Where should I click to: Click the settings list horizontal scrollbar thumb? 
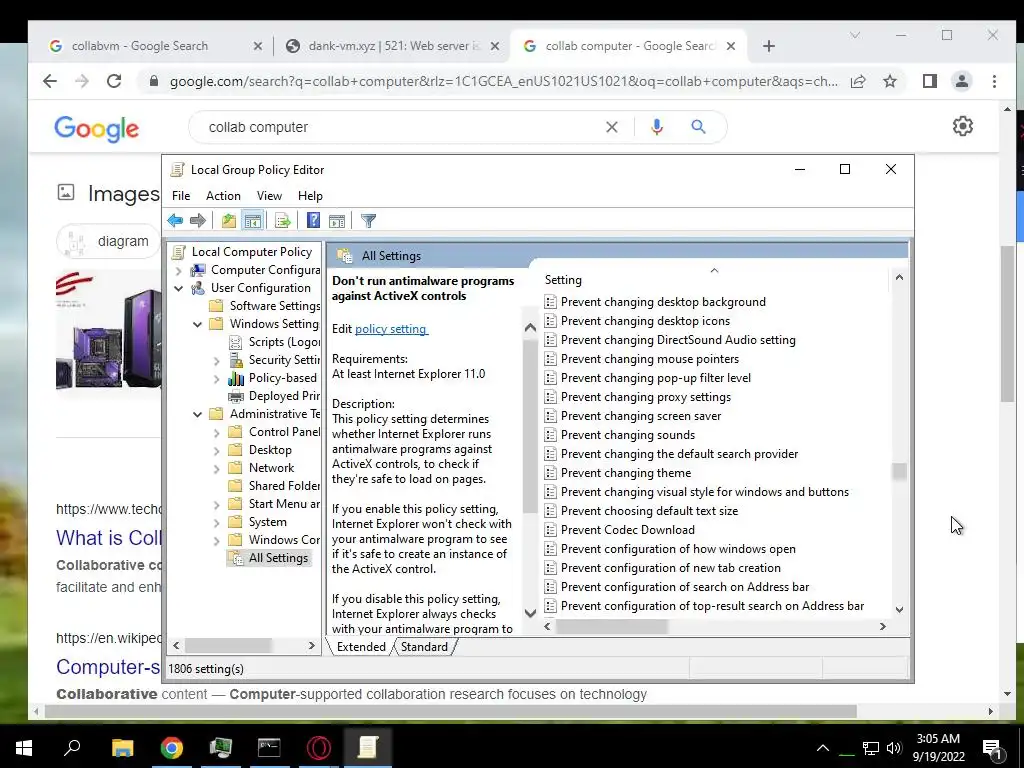(611, 626)
